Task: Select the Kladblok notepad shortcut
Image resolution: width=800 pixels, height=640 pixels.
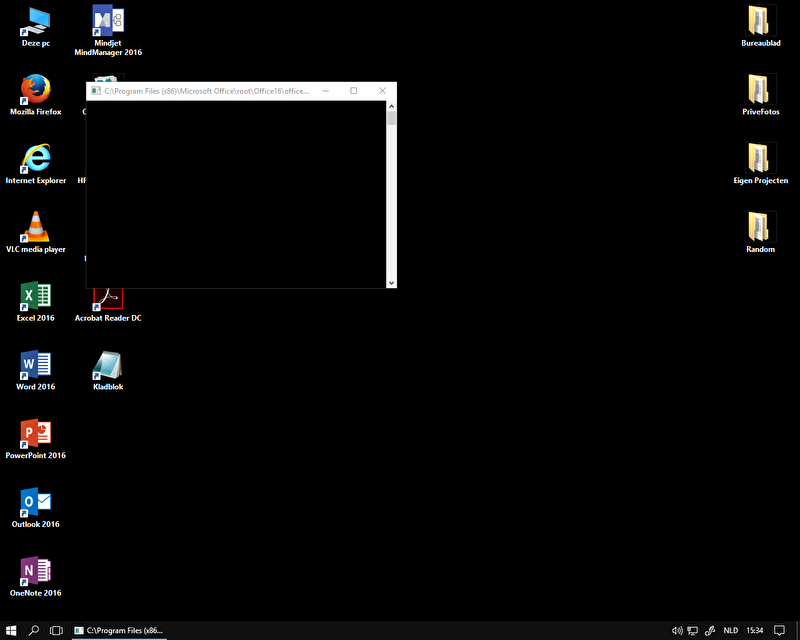Action: (x=107, y=366)
